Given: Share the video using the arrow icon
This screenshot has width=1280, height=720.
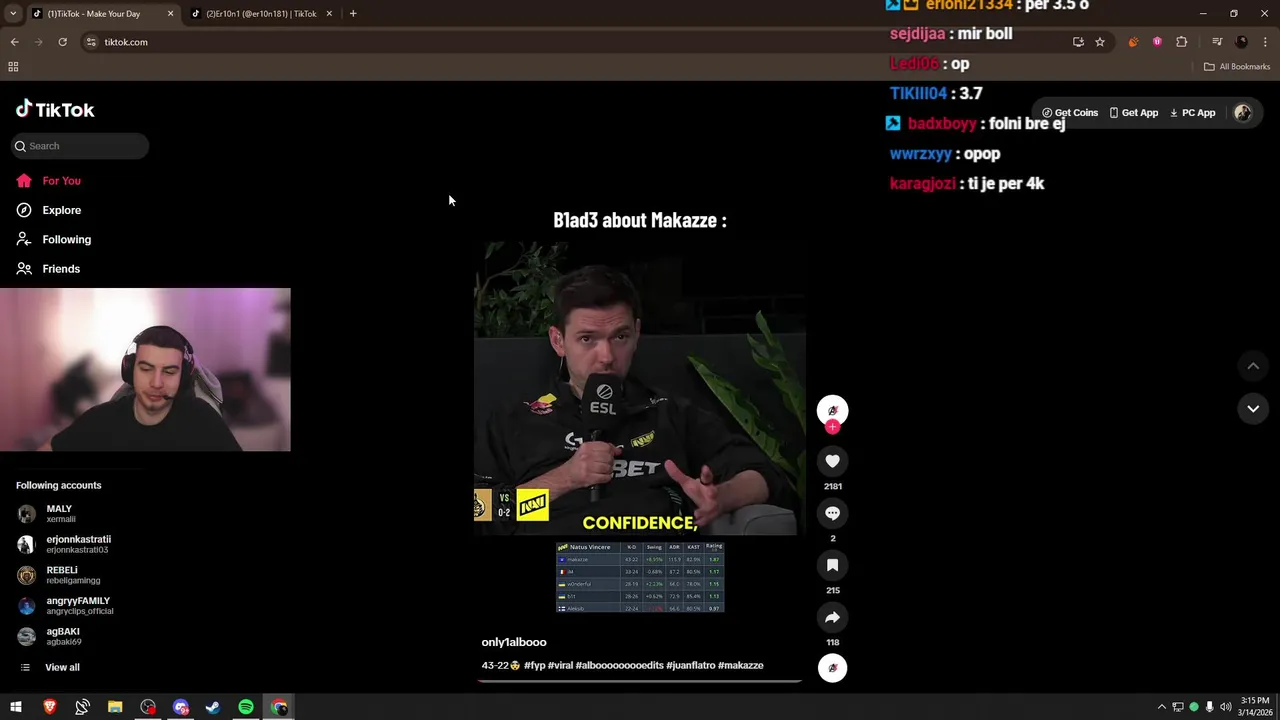Looking at the screenshot, I should 832,617.
